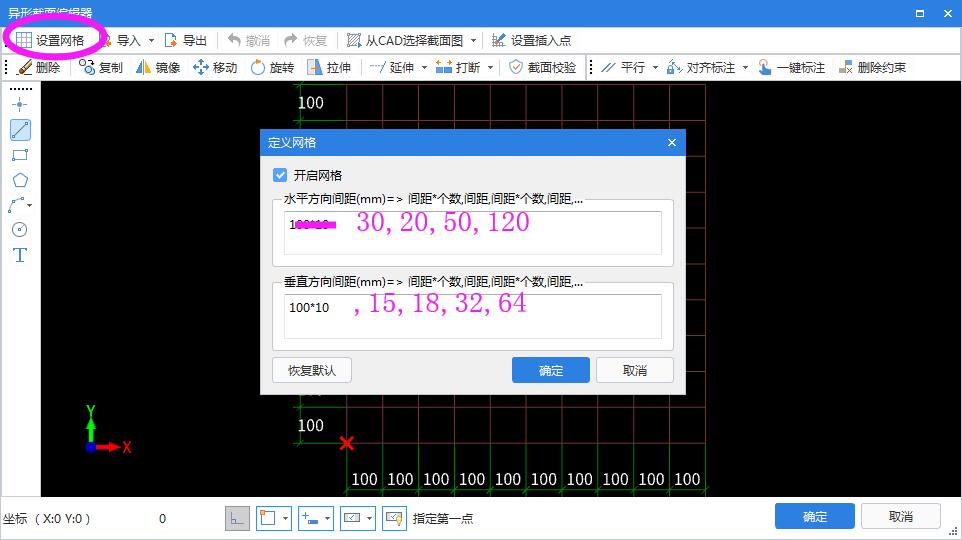Click 确定 in the 定义网格 dialog
Screen dimensions: 962x540
point(551,371)
